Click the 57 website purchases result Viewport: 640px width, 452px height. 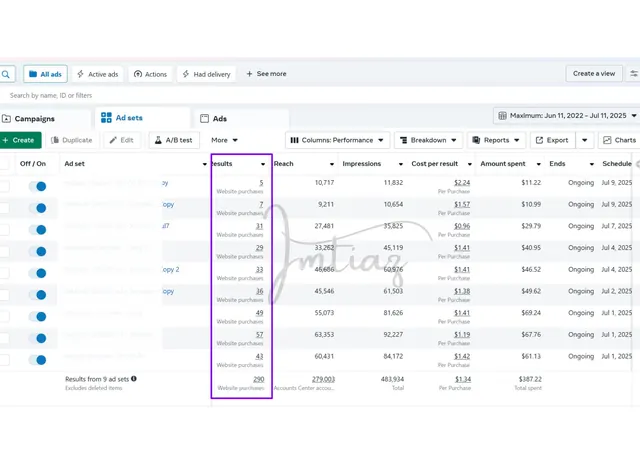[259, 334]
